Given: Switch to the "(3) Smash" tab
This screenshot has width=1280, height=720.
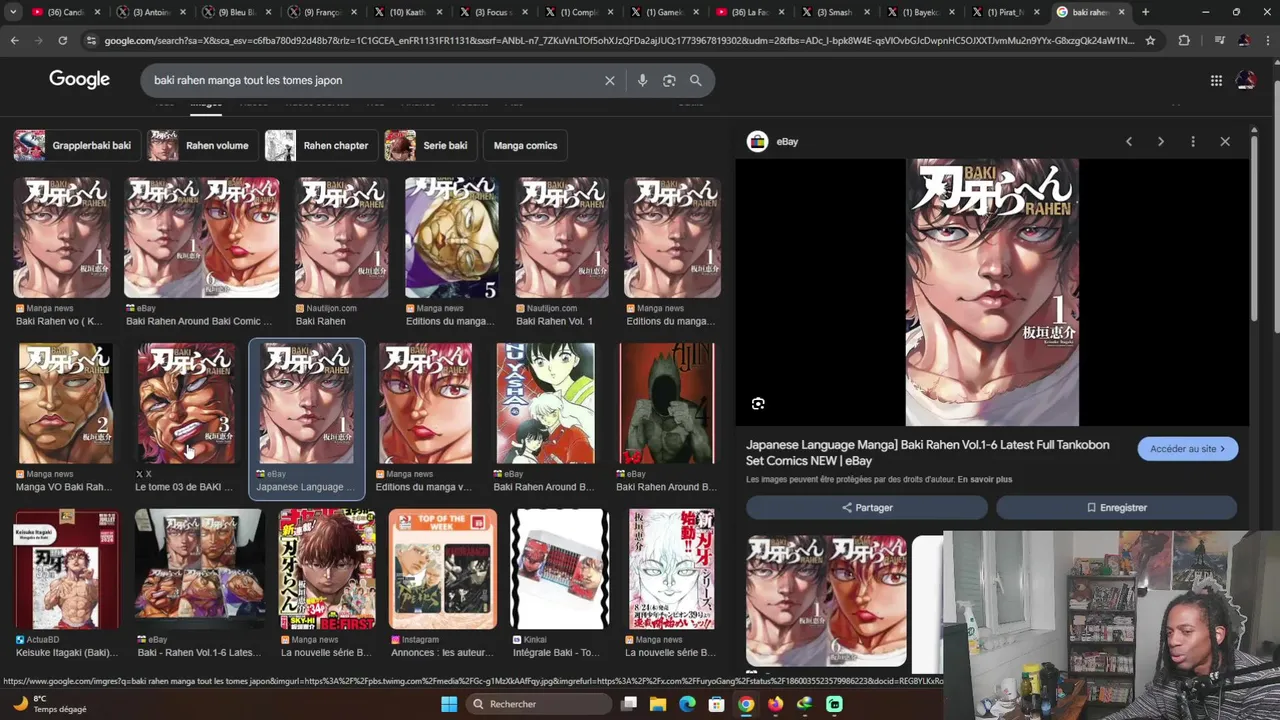Looking at the screenshot, I should click(834, 12).
